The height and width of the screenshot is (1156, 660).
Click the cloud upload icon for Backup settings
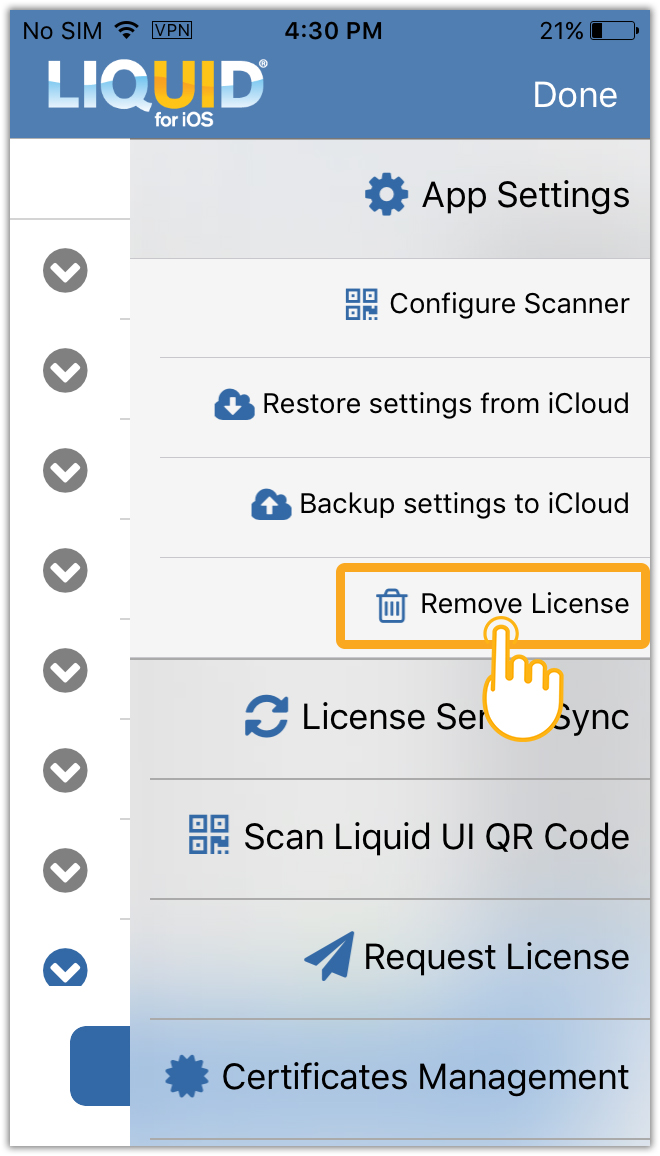[271, 504]
